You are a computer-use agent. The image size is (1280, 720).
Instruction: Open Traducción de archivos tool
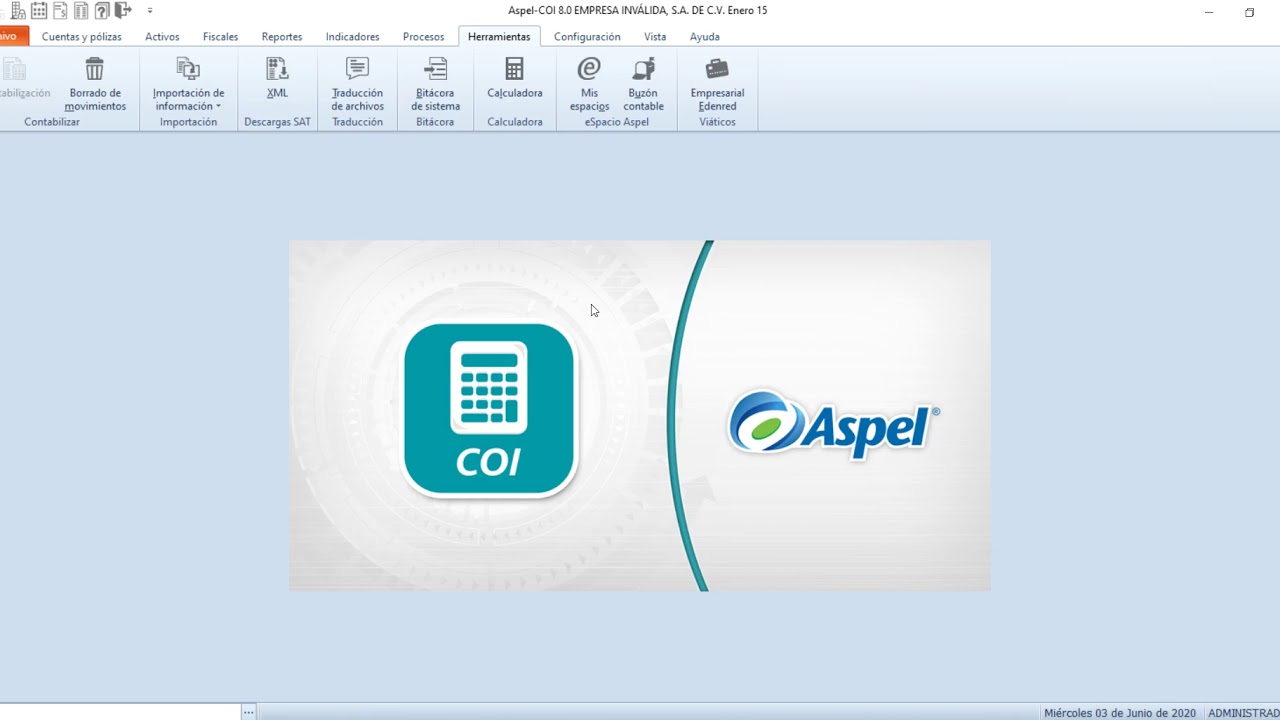tap(357, 84)
